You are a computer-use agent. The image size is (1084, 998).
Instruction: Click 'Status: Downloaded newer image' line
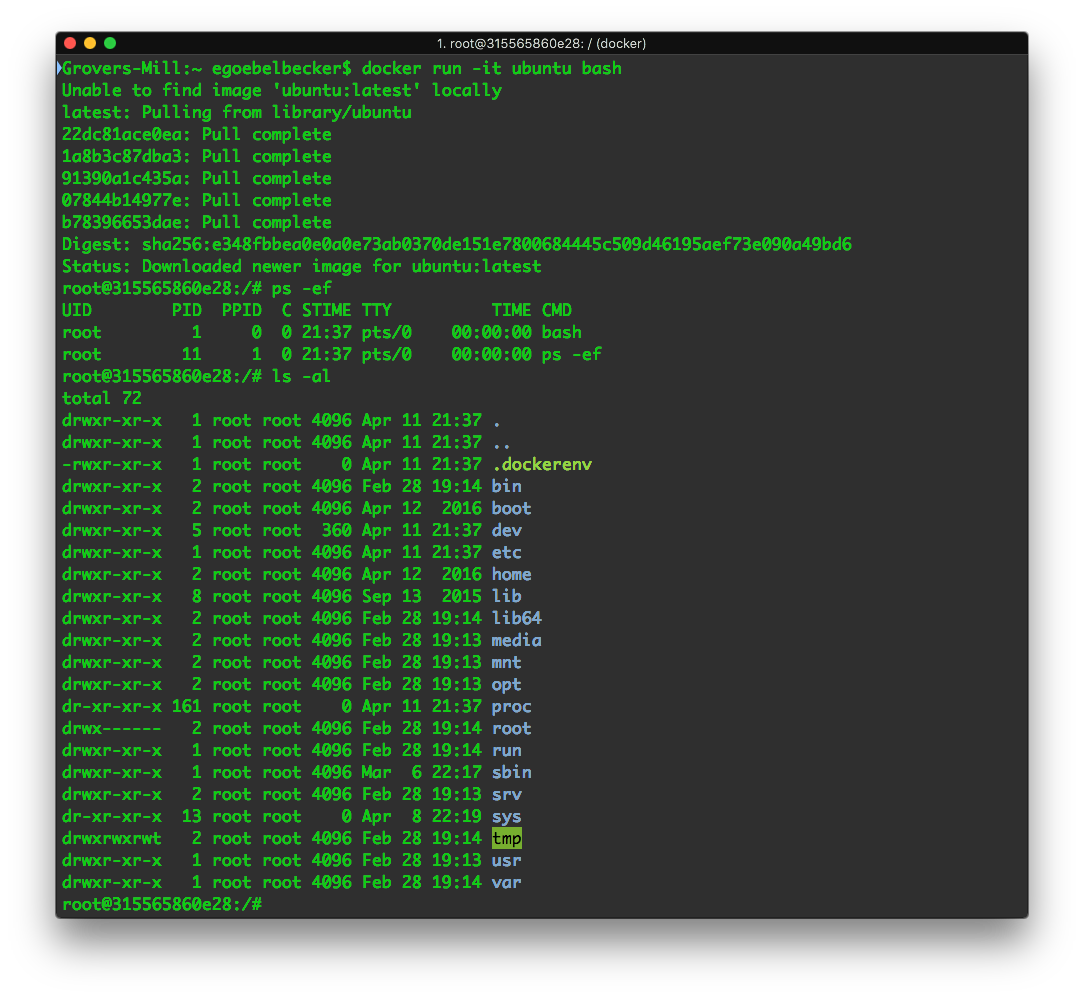pos(301,267)
